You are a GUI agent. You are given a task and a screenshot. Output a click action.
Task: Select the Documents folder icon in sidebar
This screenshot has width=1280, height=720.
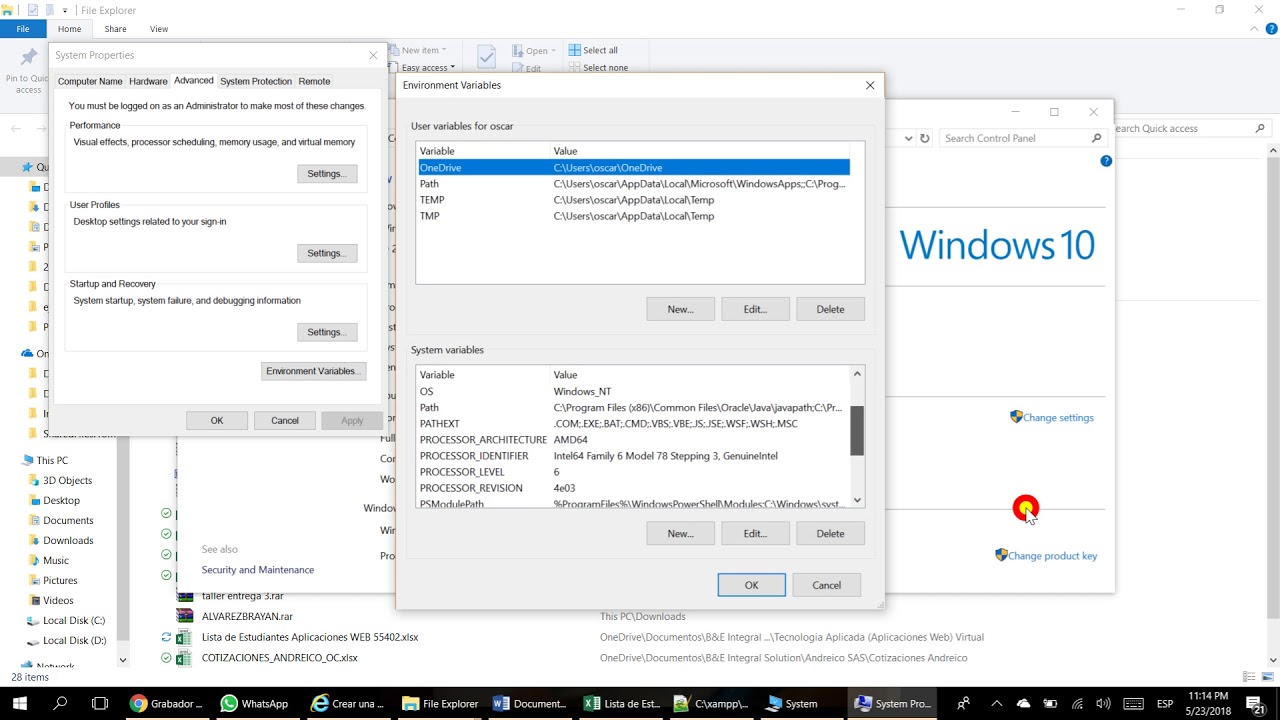(33, 521)
